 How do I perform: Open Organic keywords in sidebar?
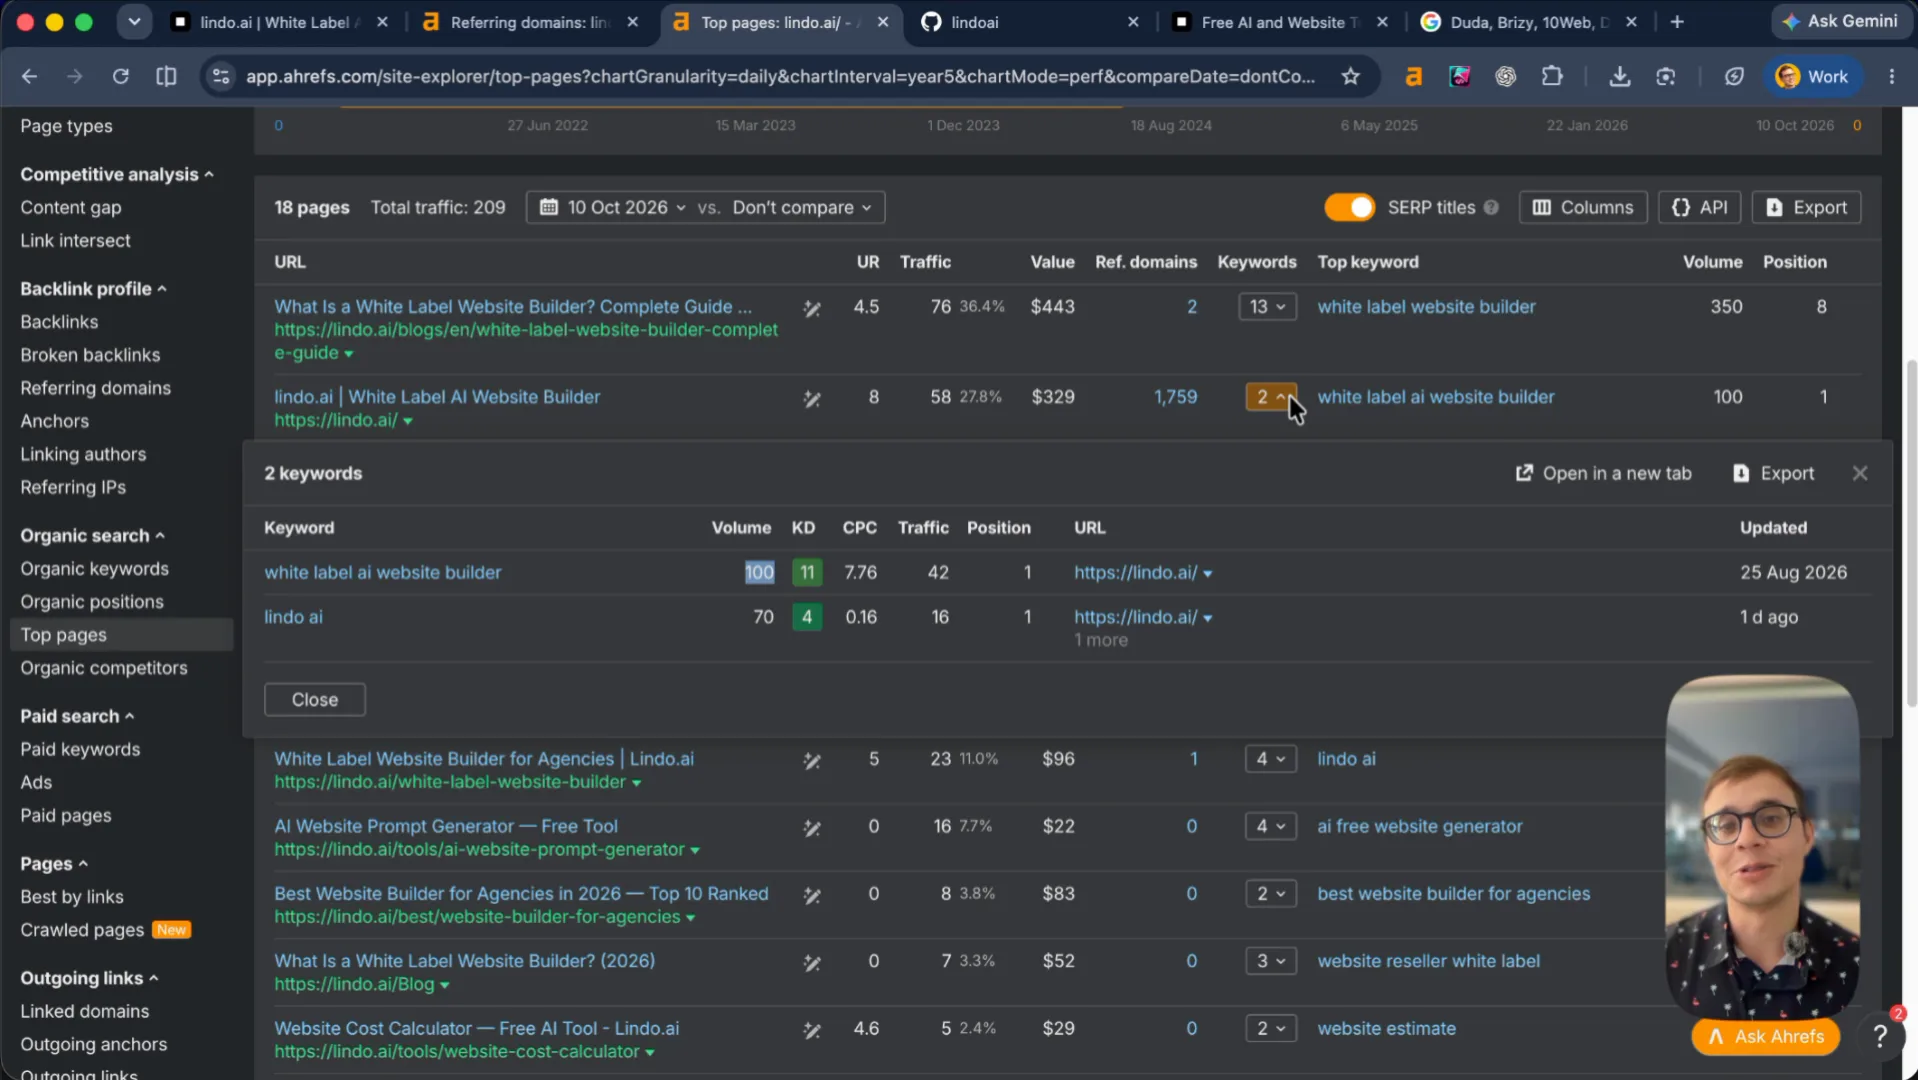pyautogui.click(x=94, y=569)
